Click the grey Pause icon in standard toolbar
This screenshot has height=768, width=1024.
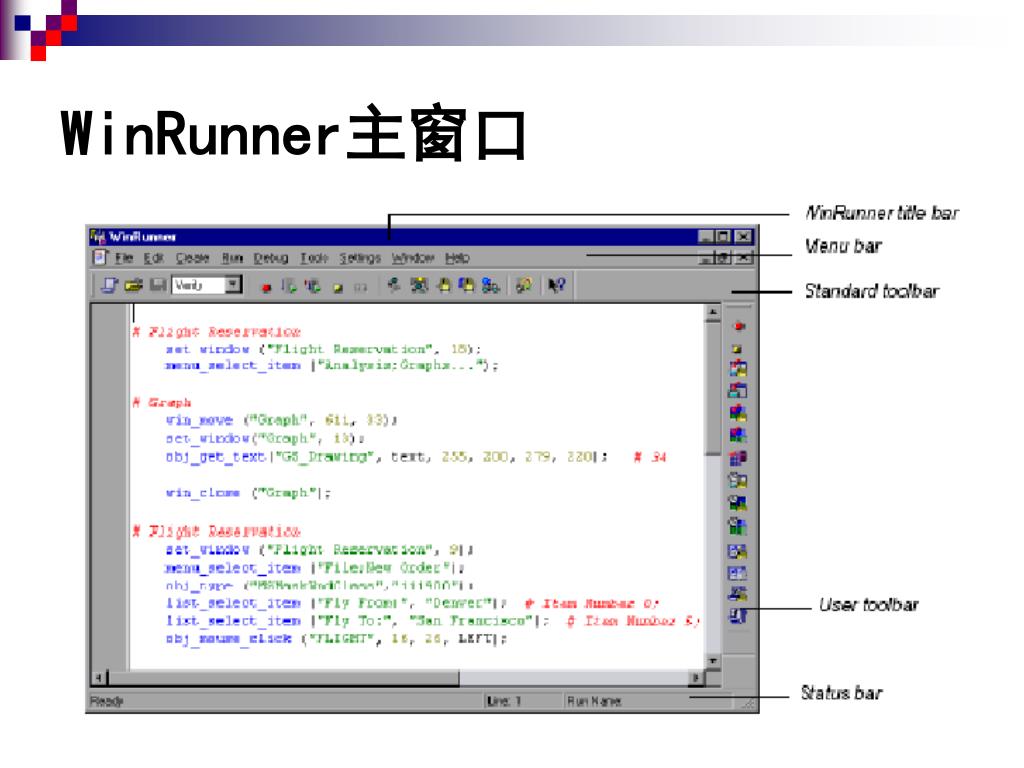tap(360, 287)
